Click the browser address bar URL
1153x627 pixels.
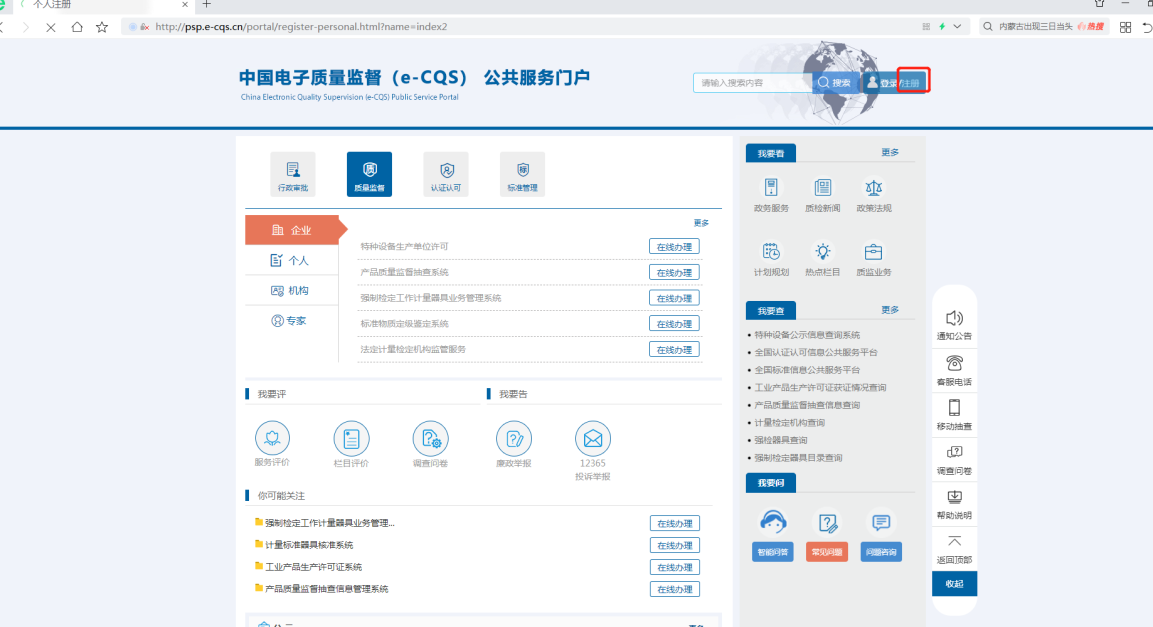[x=301, y=26]
